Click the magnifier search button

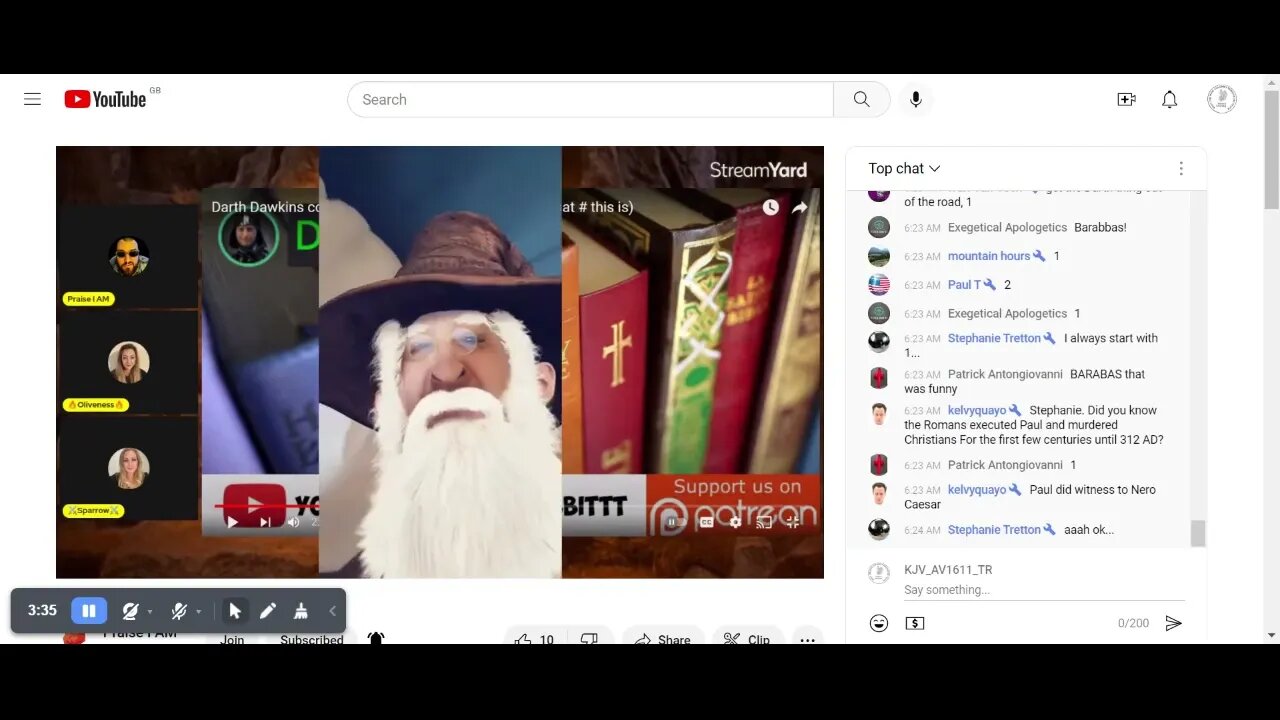tap(861, 99)
